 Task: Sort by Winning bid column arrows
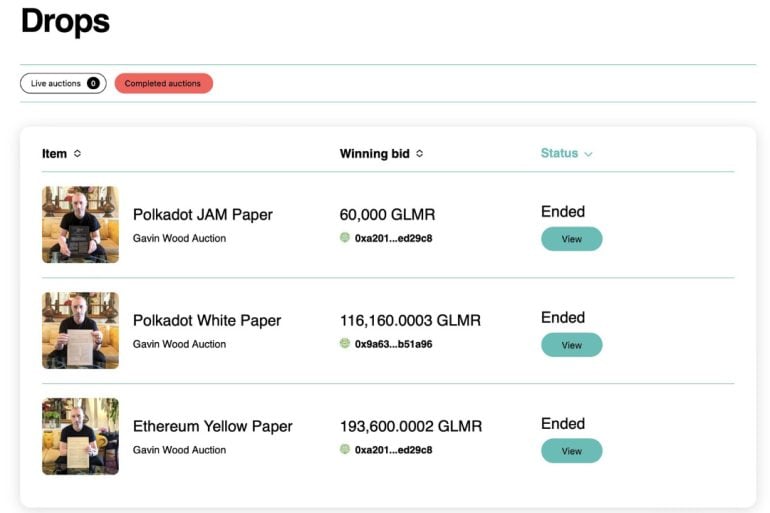[419, 154]
